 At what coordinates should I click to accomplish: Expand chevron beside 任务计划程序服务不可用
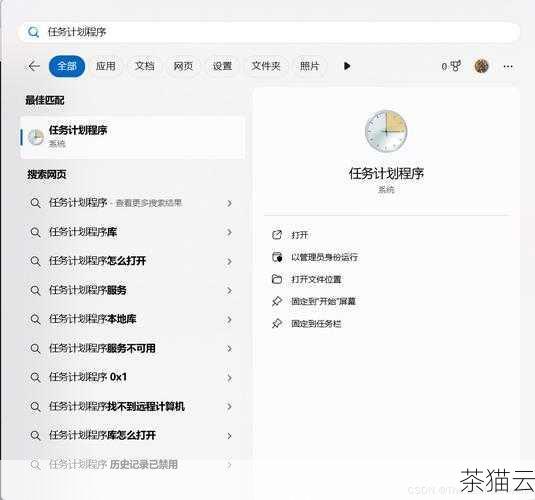pyautogui.click(x=229, y=348)
